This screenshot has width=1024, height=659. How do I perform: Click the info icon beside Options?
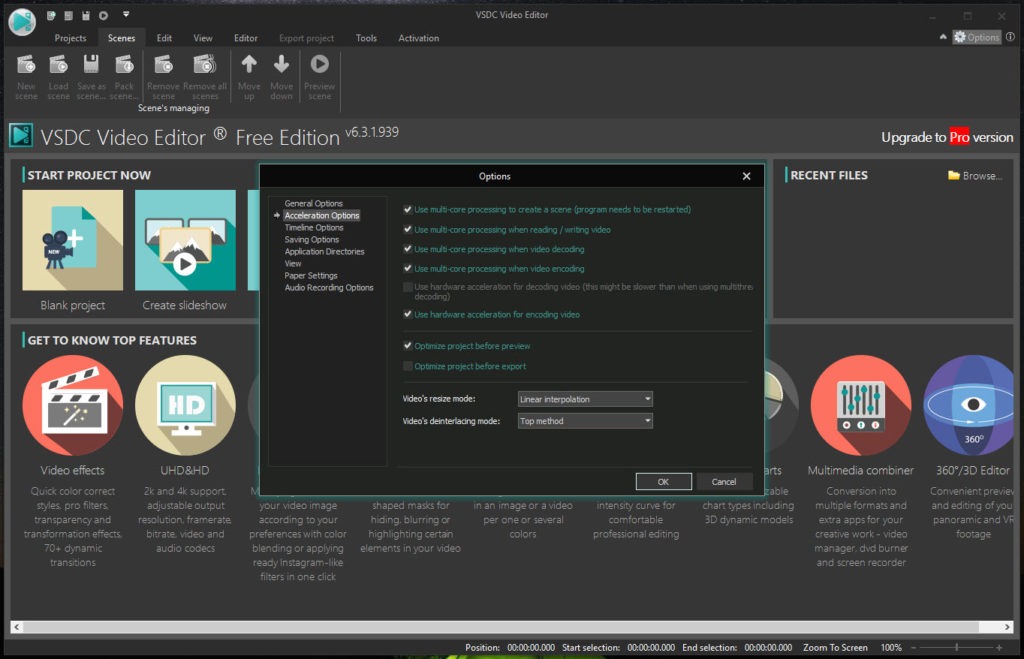(x=1010, y=37)
